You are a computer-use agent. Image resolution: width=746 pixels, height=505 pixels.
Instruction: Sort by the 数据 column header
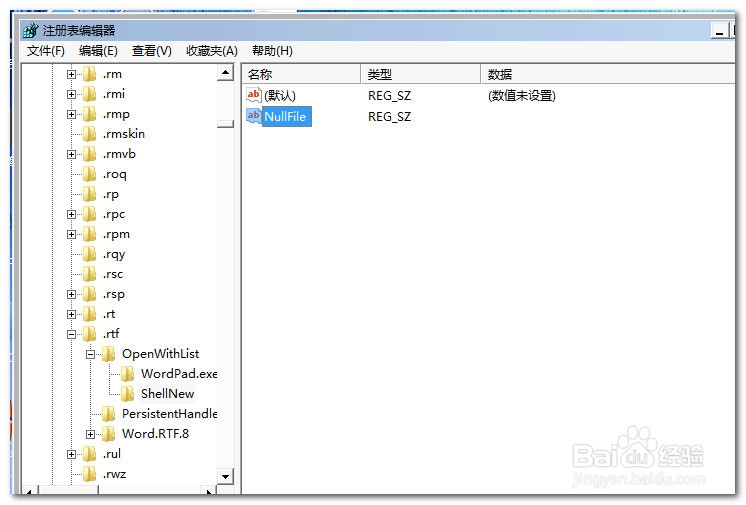pos(608,74)
